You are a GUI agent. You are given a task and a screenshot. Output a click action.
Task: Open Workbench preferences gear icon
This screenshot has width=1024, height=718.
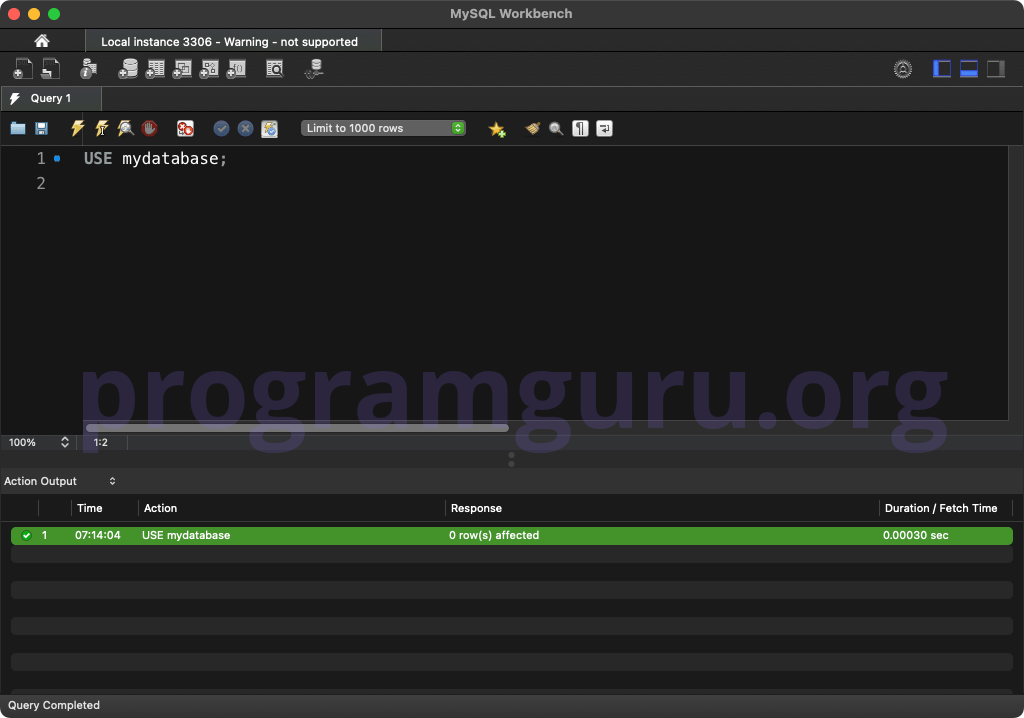coord(903,69)
